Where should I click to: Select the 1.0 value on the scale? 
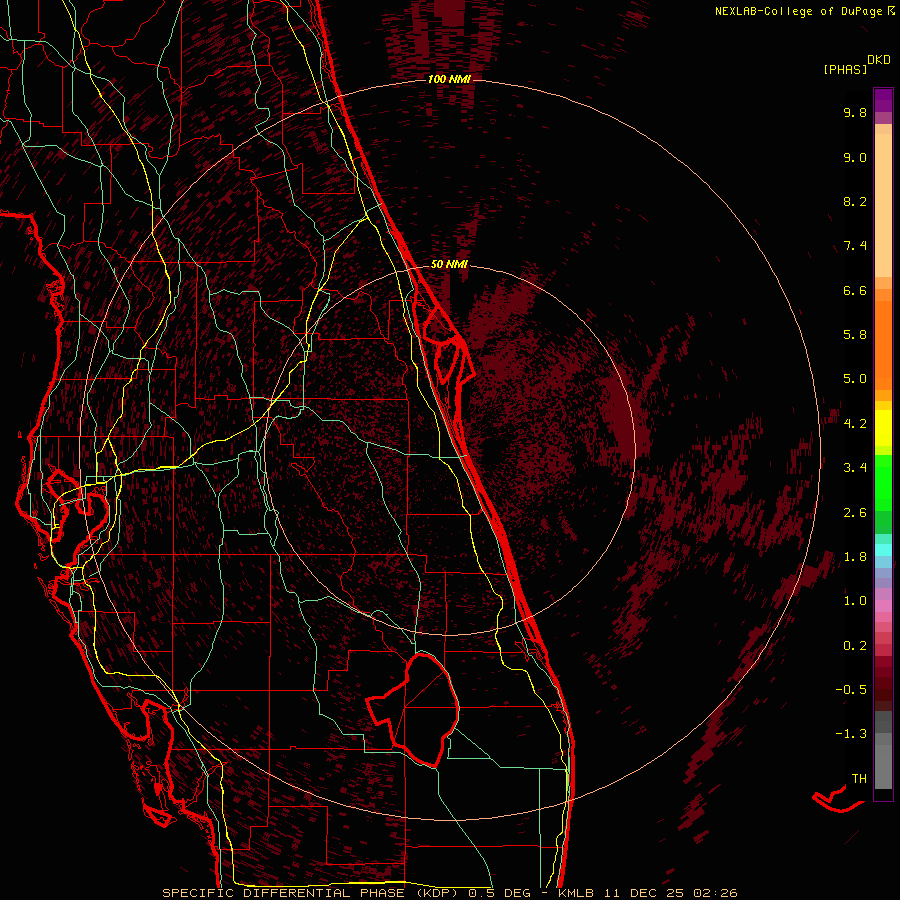[855, 601]
